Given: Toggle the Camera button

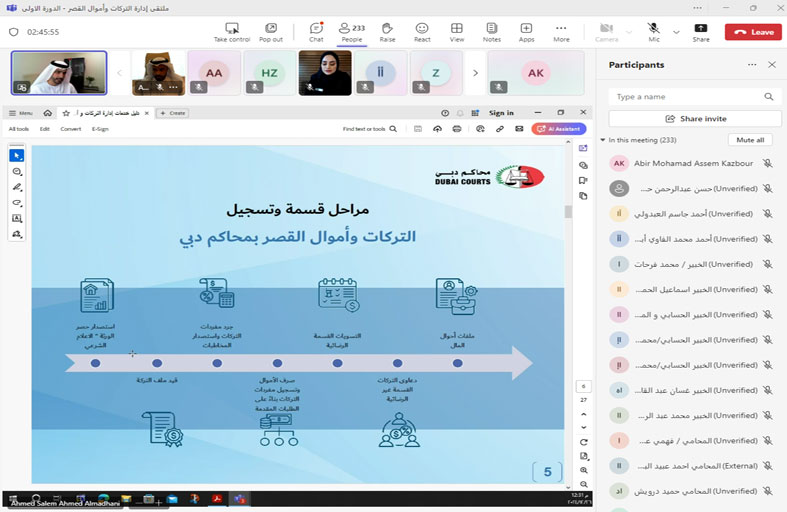Looking at the screenshot, I should coord(607,30).
